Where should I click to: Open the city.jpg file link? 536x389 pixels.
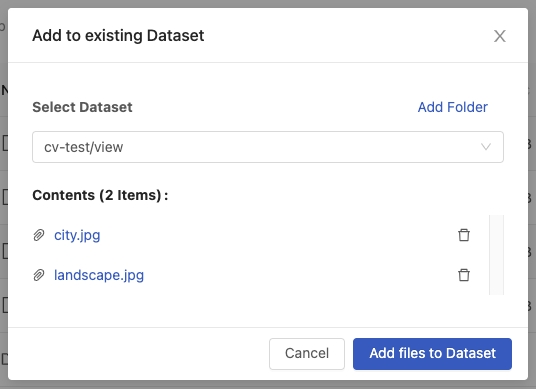[x=77, y=236]
